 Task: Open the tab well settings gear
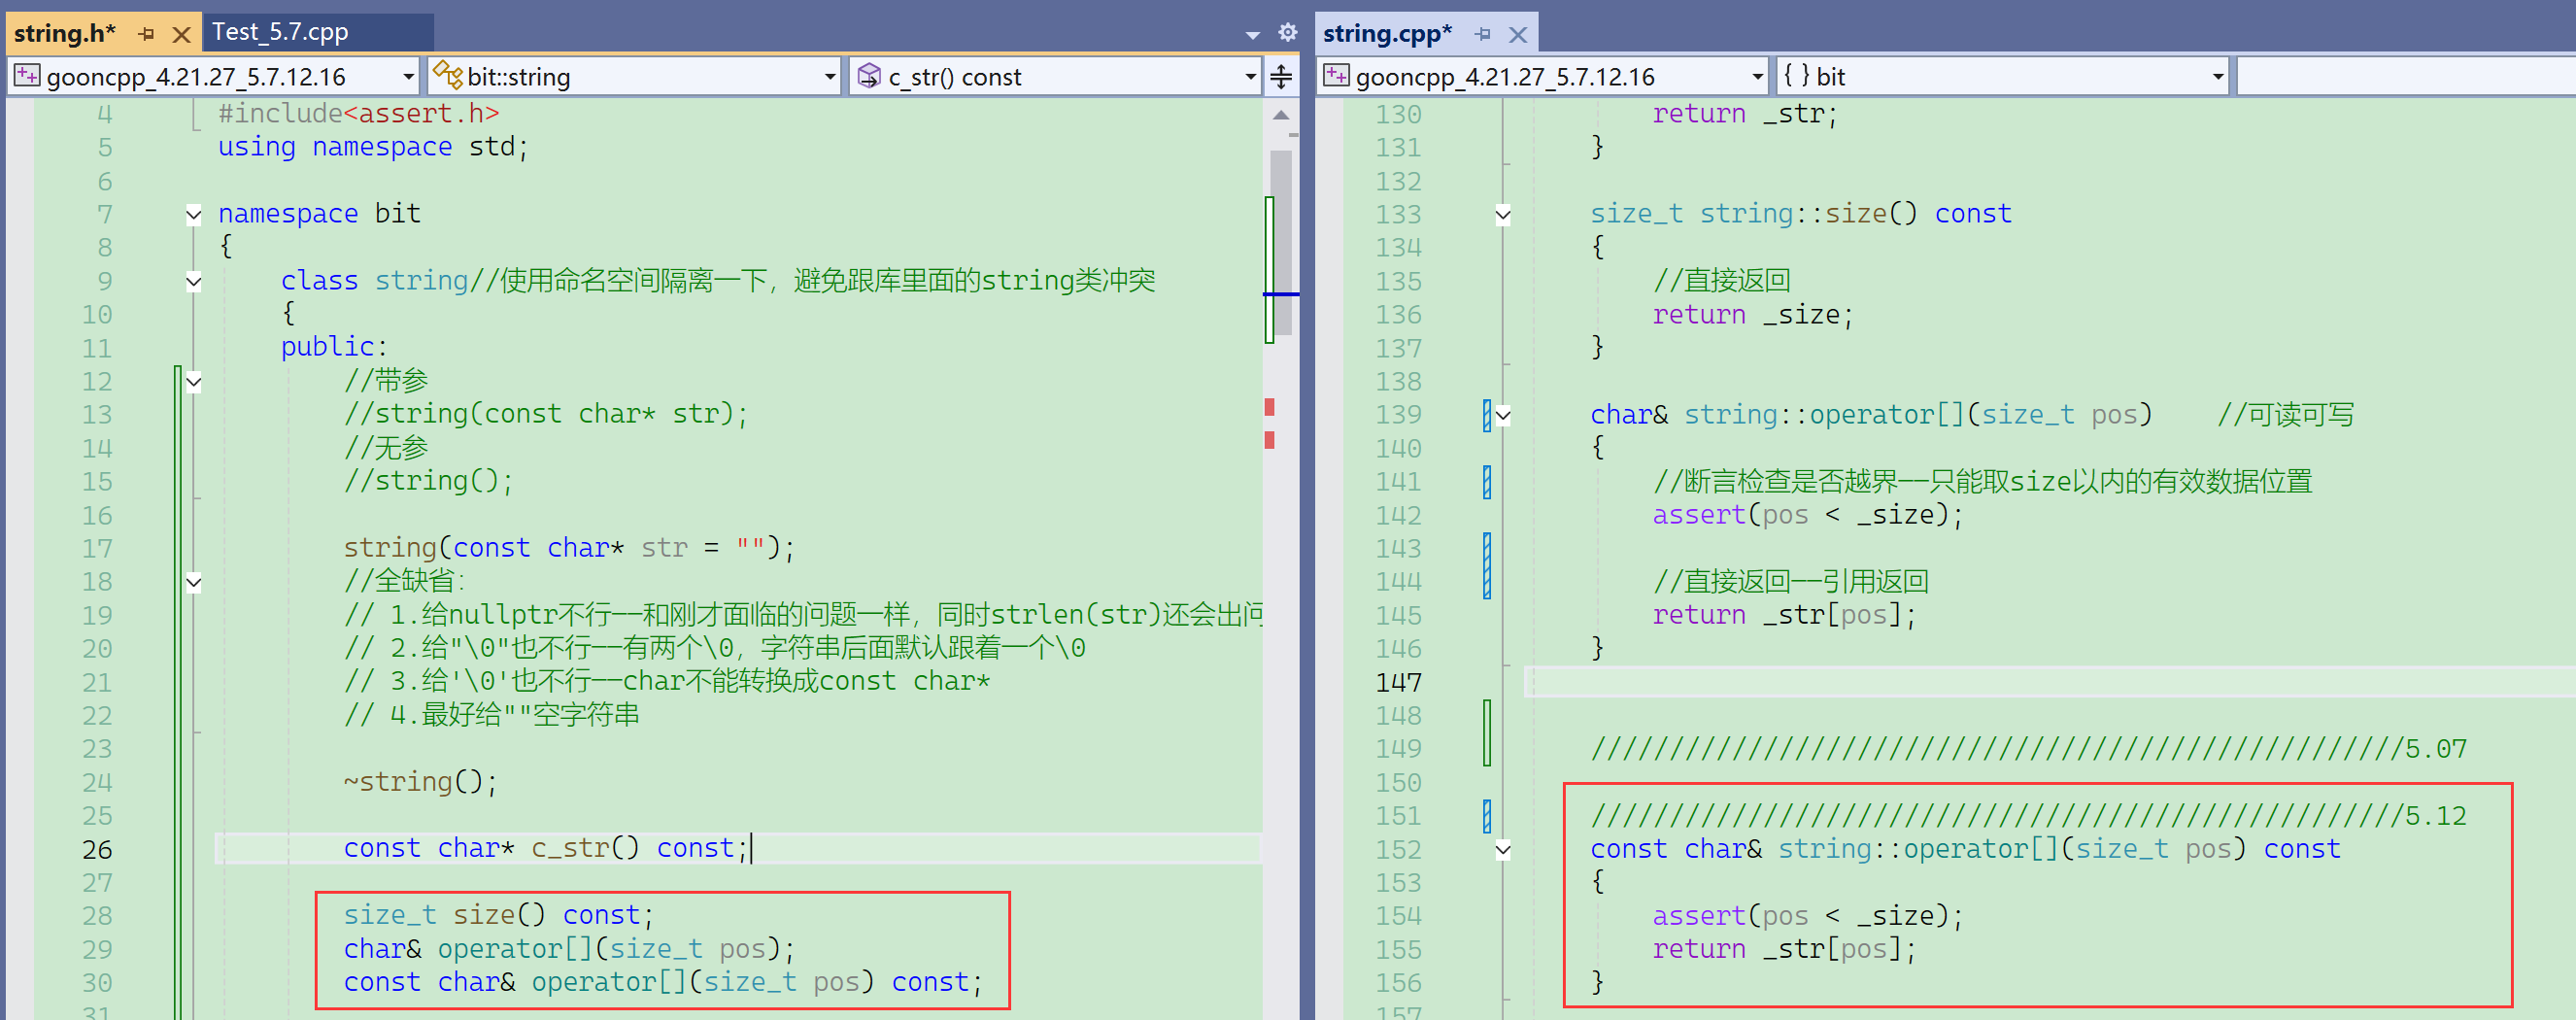point(1288,32)
